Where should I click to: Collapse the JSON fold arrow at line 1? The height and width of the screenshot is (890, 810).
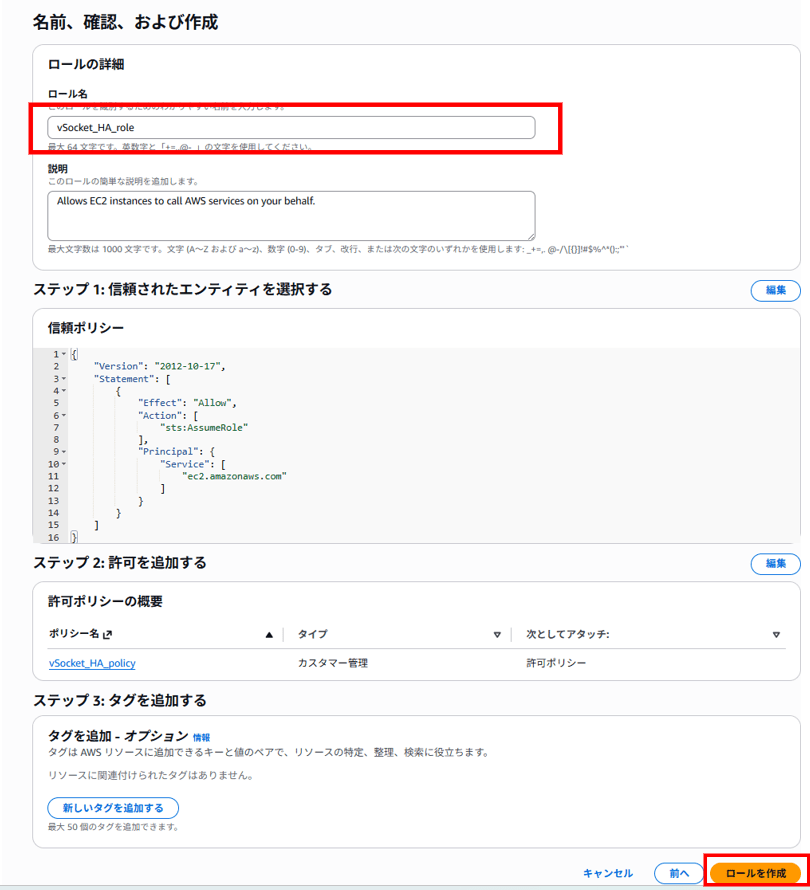coord(64,354)
